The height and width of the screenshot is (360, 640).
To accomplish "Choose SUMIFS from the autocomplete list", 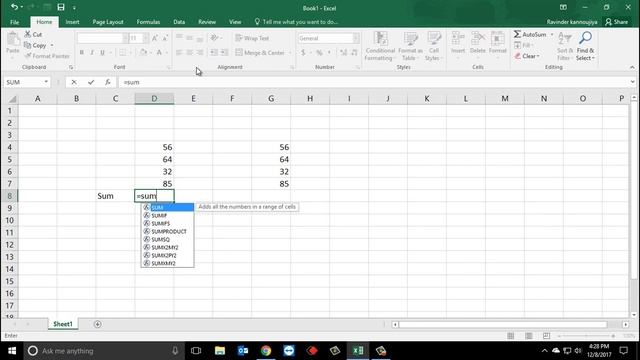I will click(x=168, y=223).
